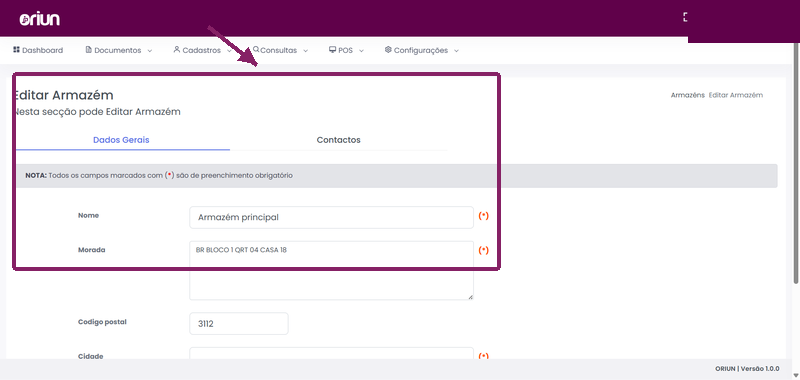
Task: Click the 'Editar Armazém' page heading
Action: 63,95
